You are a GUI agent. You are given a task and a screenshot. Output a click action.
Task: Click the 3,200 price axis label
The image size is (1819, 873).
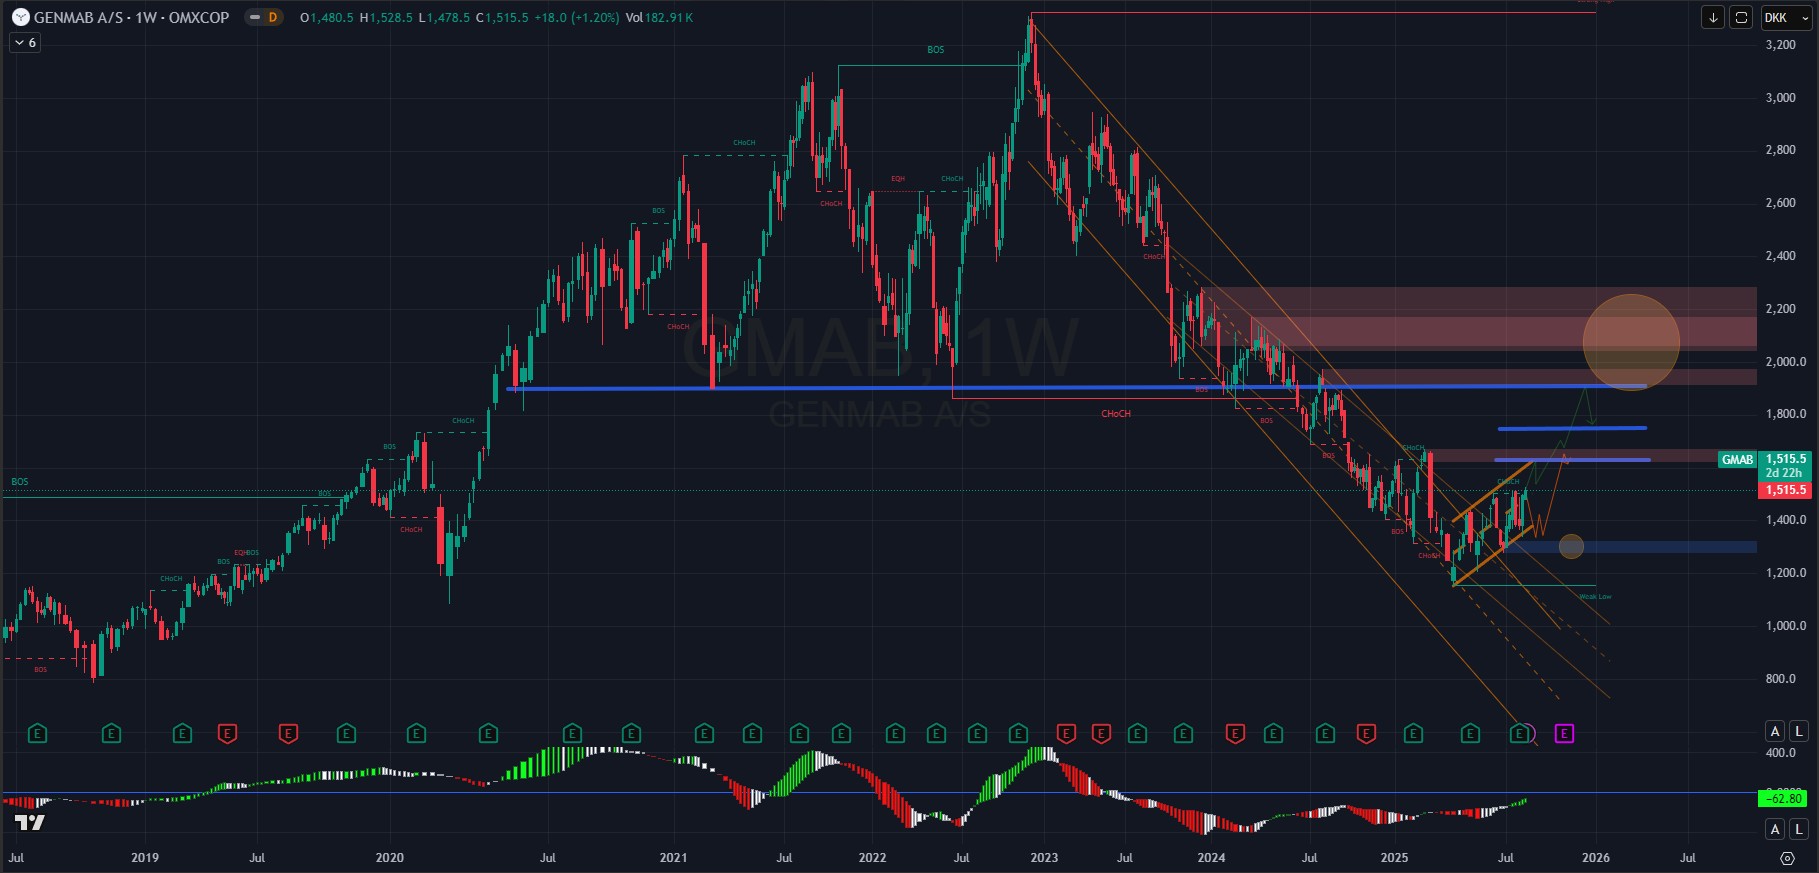(x=1780, y=45)
